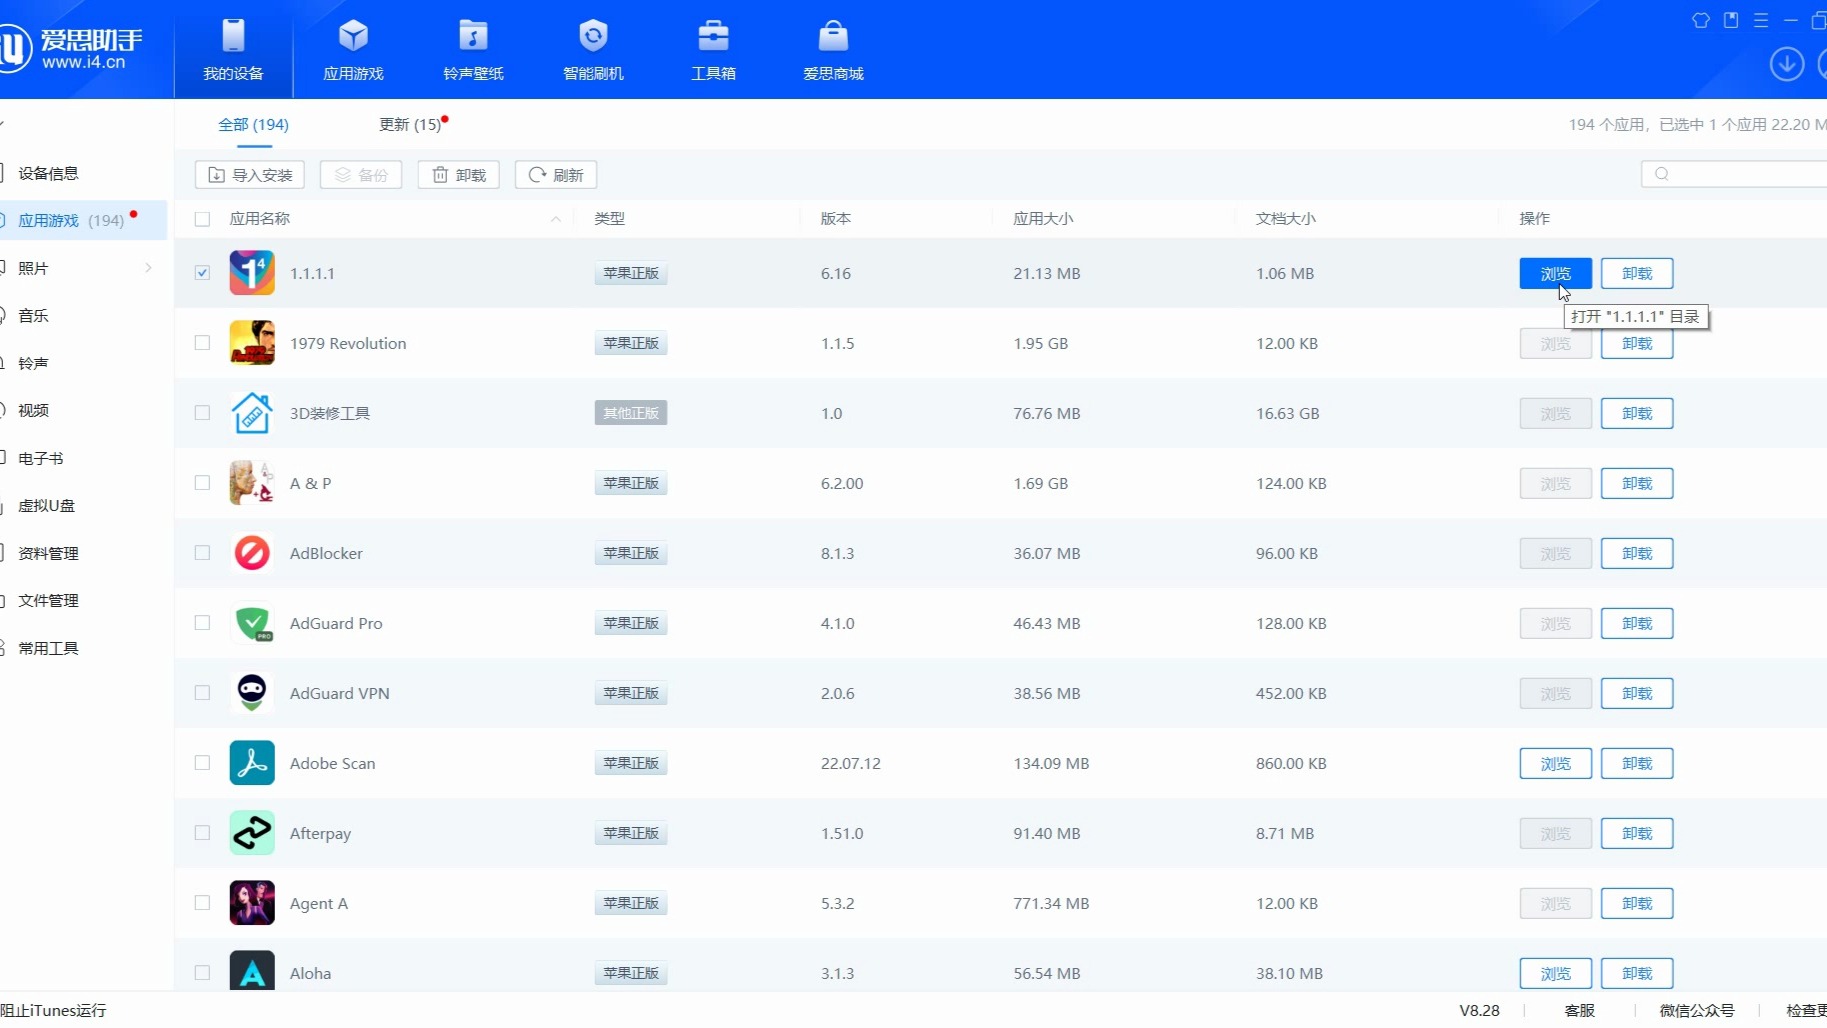The image size is (1827, 1028).
Task: Click the skin/theme shirt icon in title bar
Action: click(x=1700, y=20)
